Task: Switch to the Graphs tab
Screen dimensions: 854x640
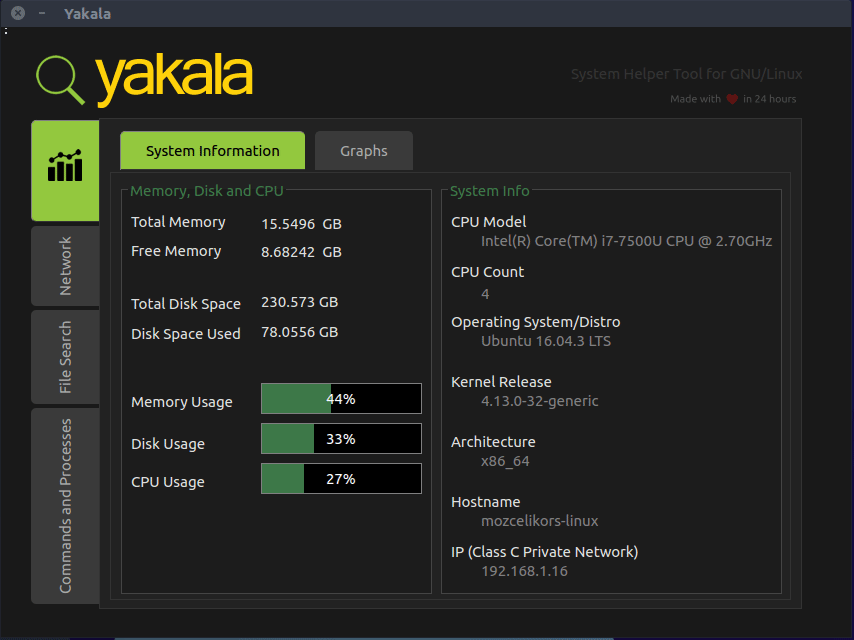Action: (x=364, y=150)
